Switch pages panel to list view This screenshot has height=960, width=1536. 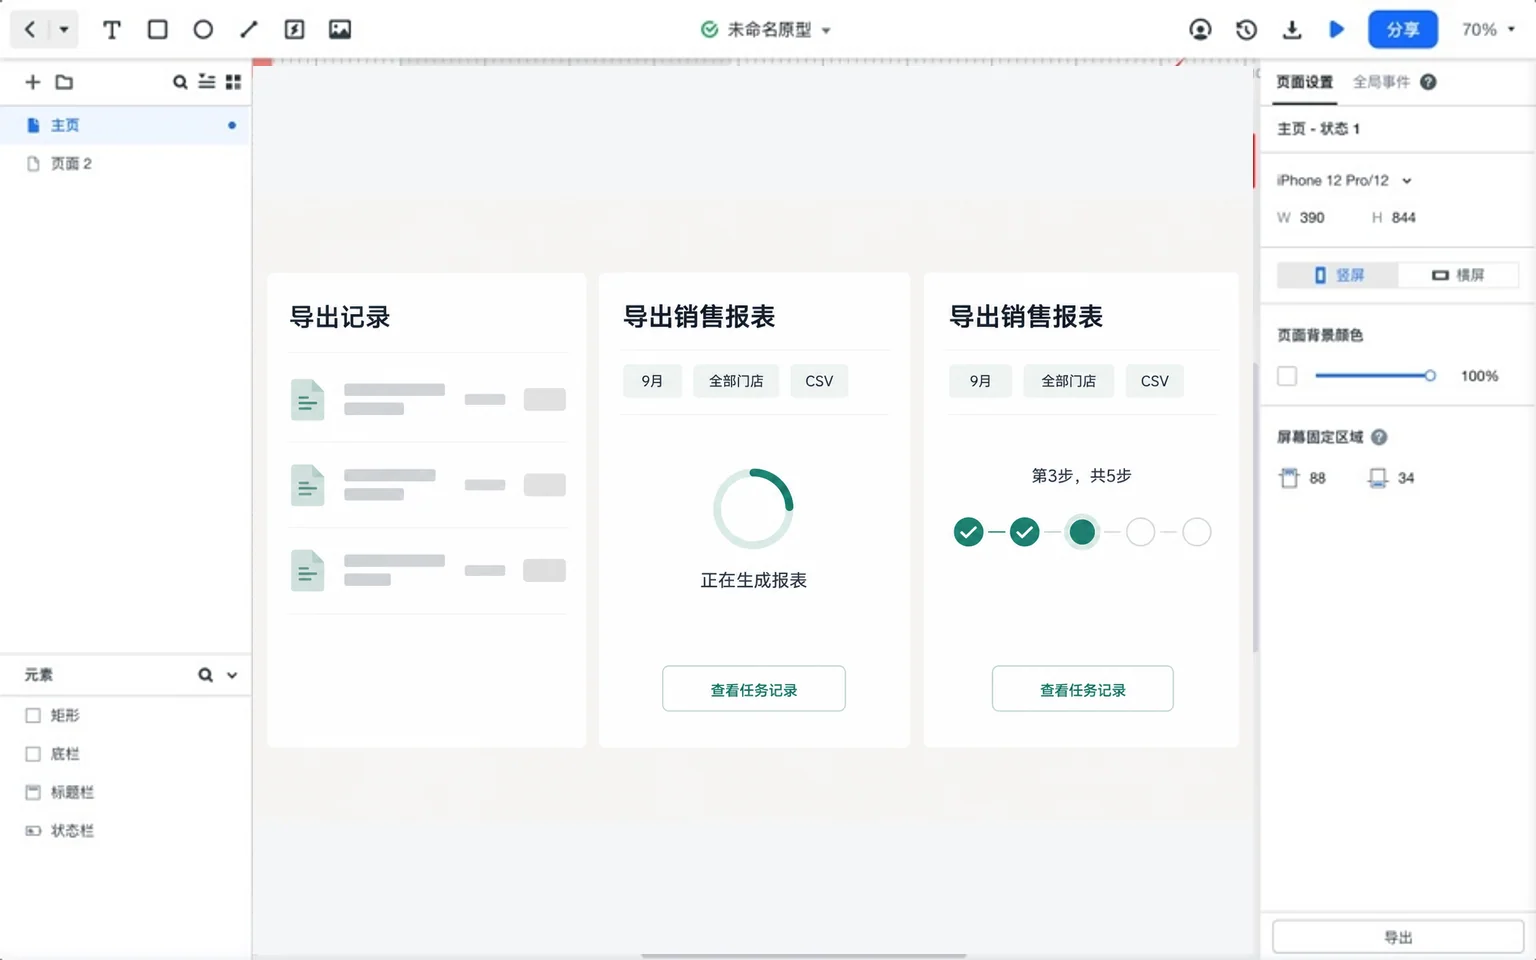tap(207, 82)
